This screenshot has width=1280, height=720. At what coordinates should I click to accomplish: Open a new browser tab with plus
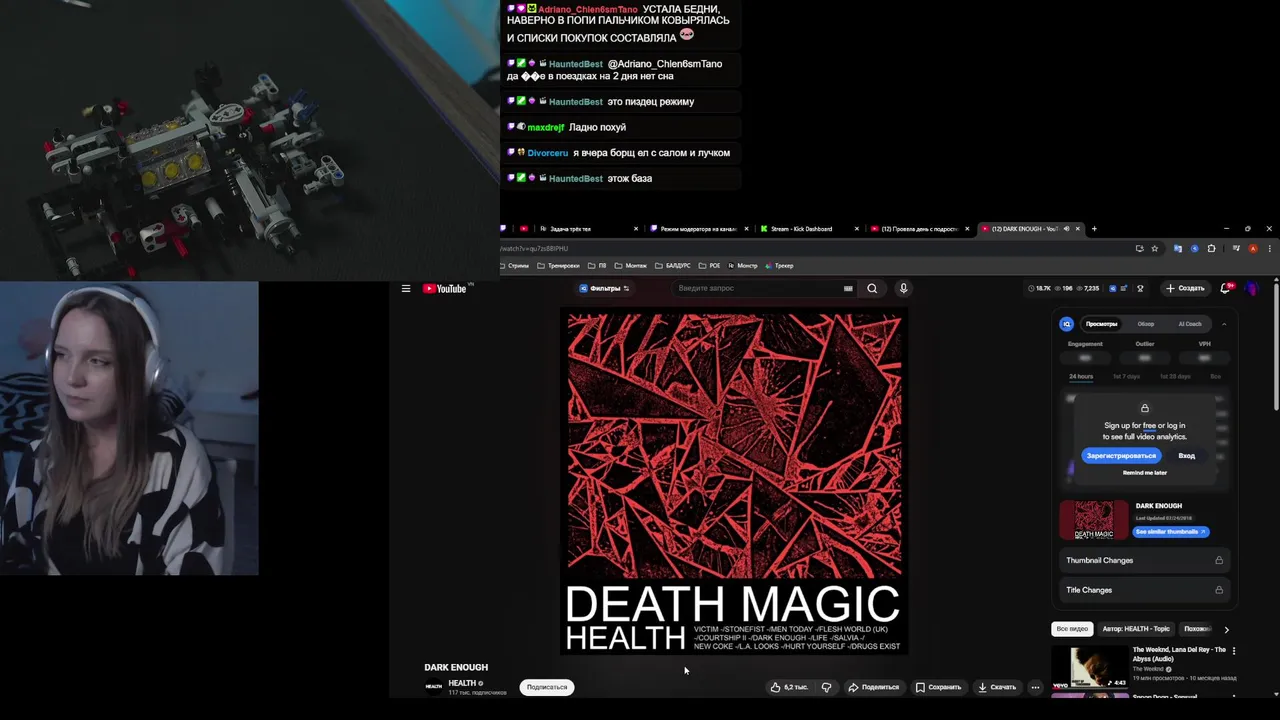(1094, 229)
